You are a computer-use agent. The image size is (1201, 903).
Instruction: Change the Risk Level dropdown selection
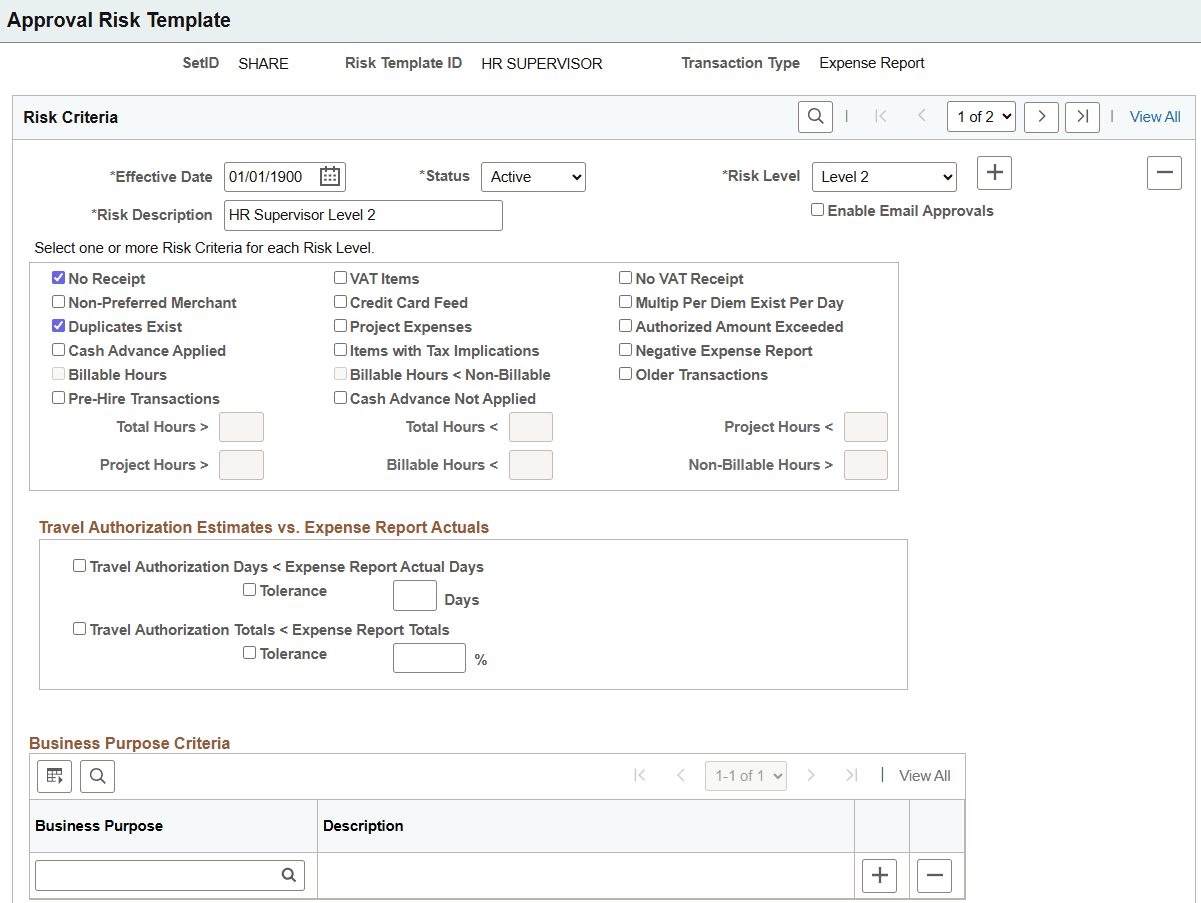[884, 176]
